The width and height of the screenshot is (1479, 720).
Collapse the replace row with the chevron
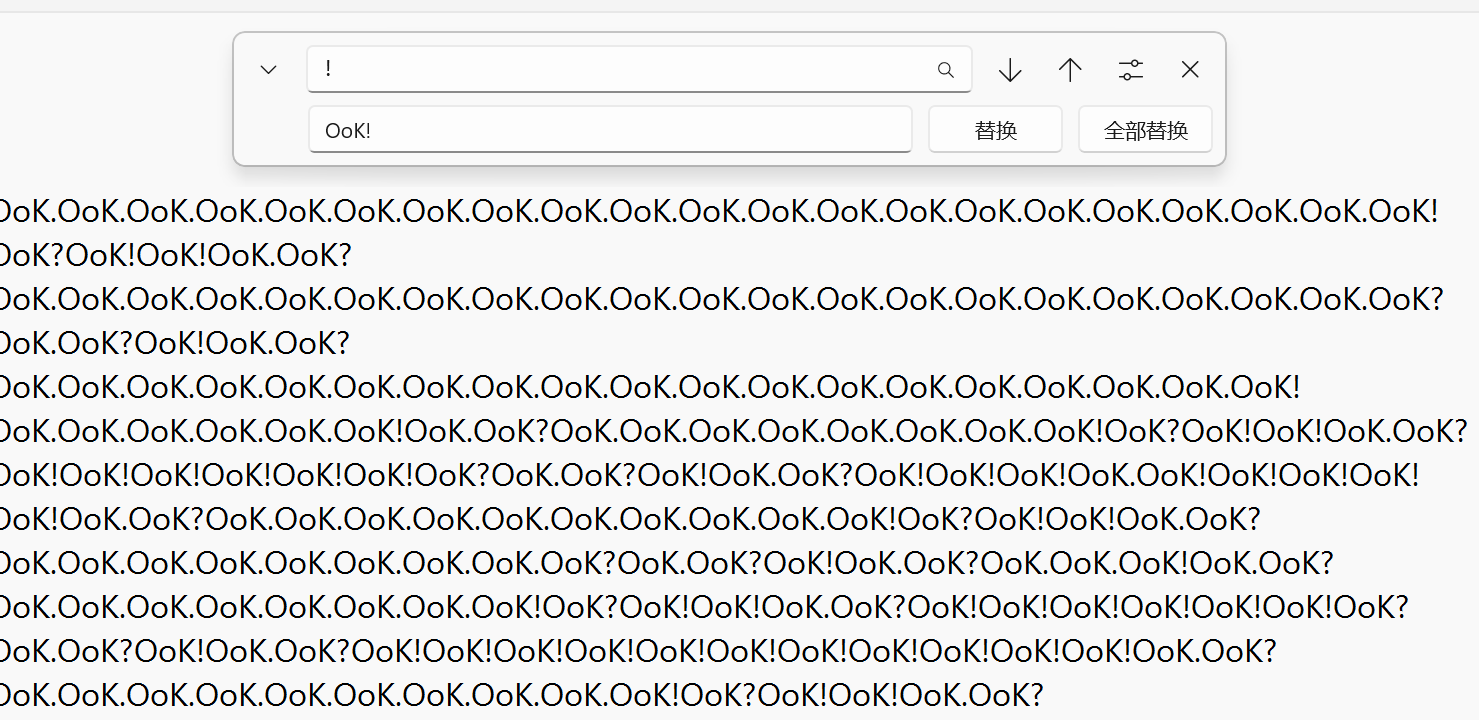tap(268, 70)
